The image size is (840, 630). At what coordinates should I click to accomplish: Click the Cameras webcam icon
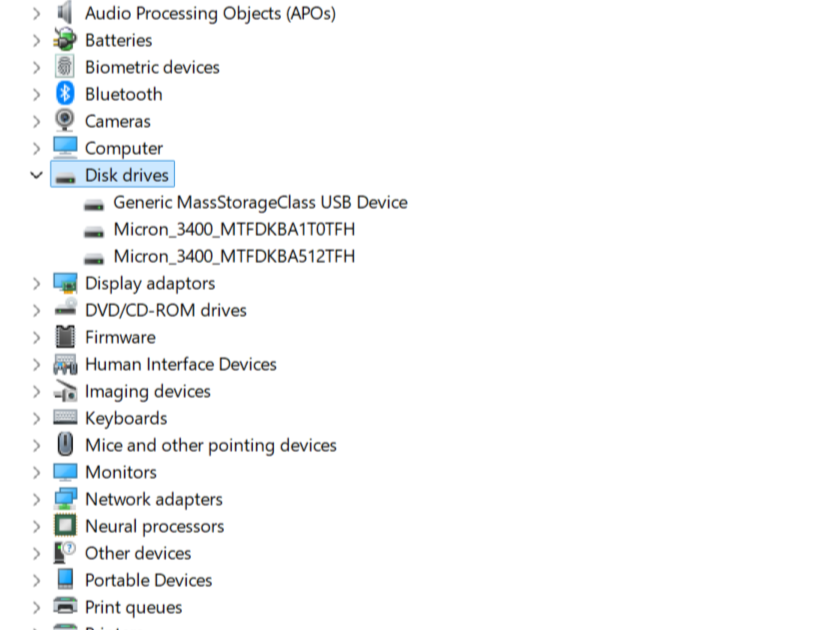pyautogui.click(x=64, y=120)
